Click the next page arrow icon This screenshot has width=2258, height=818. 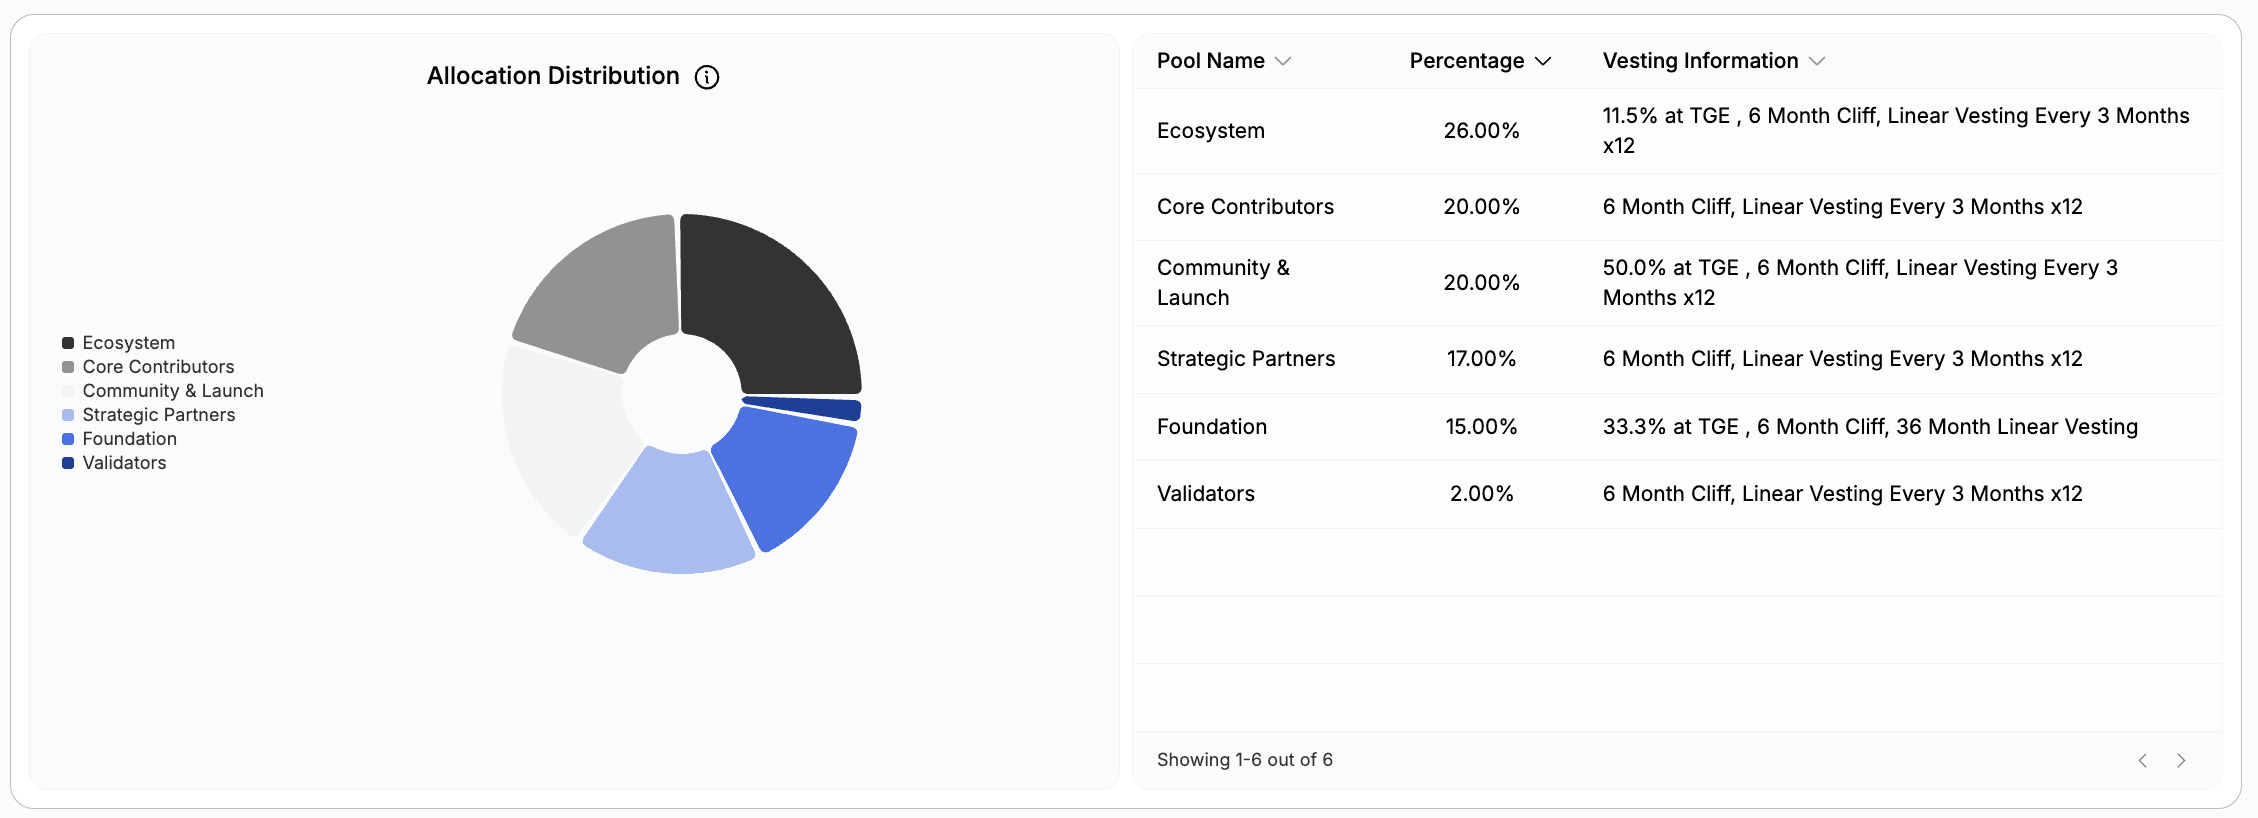(2181, 760)
